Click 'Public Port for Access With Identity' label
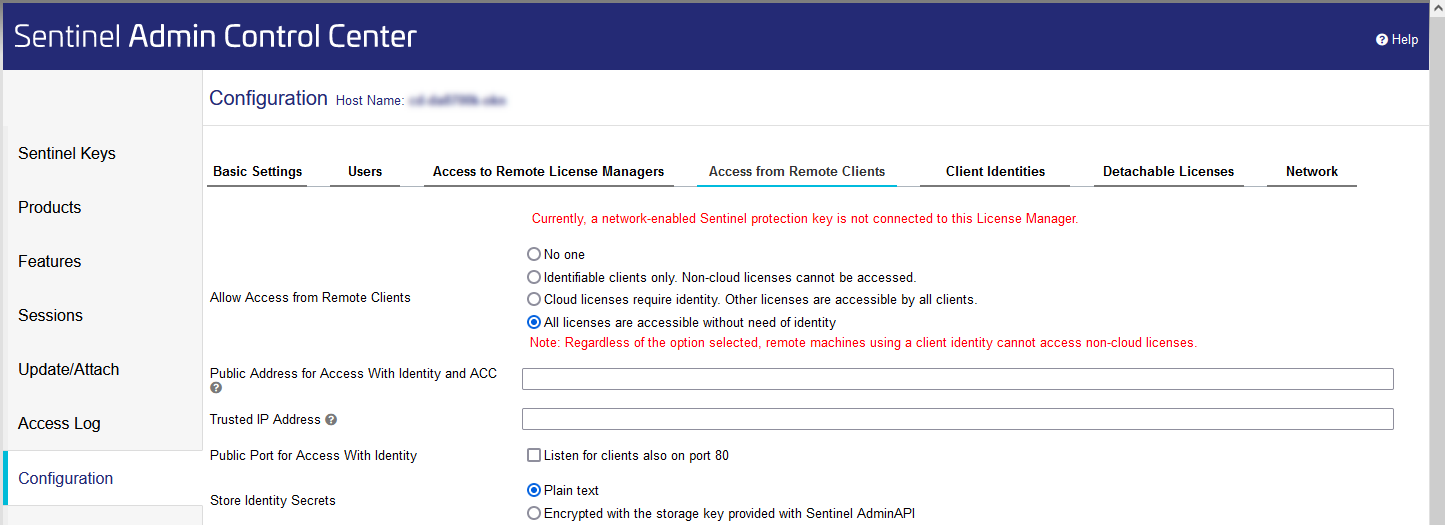Screen dimensions: 1445x525 click(313, 455)
